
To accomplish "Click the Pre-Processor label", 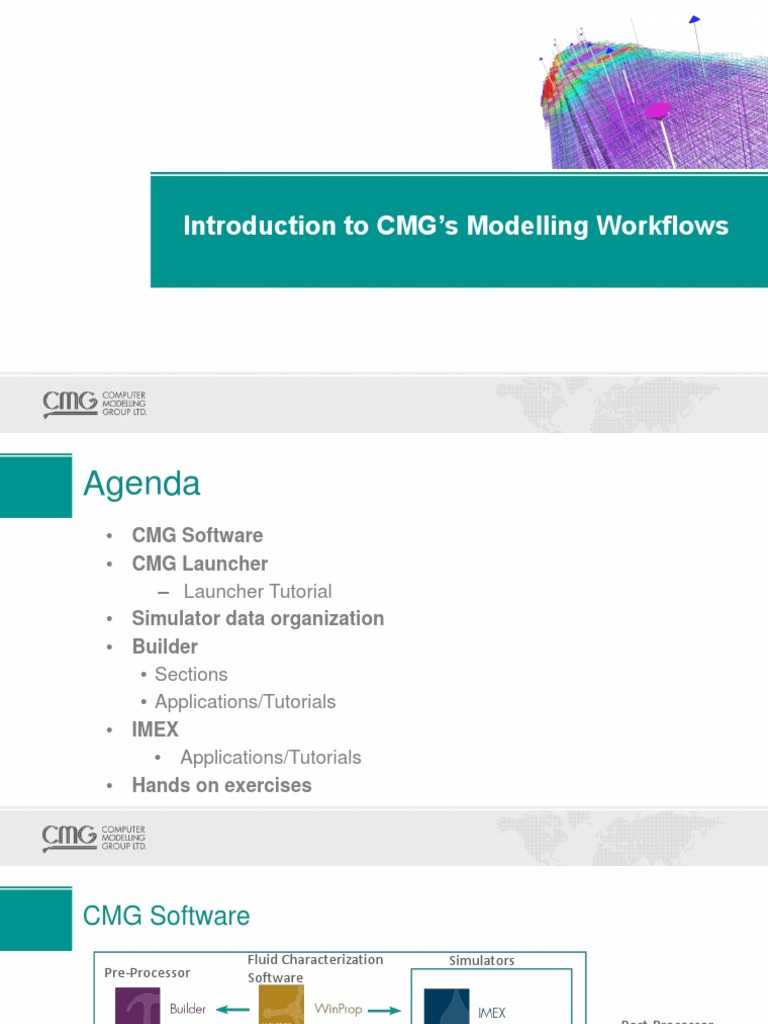I will tap(147, 972).
